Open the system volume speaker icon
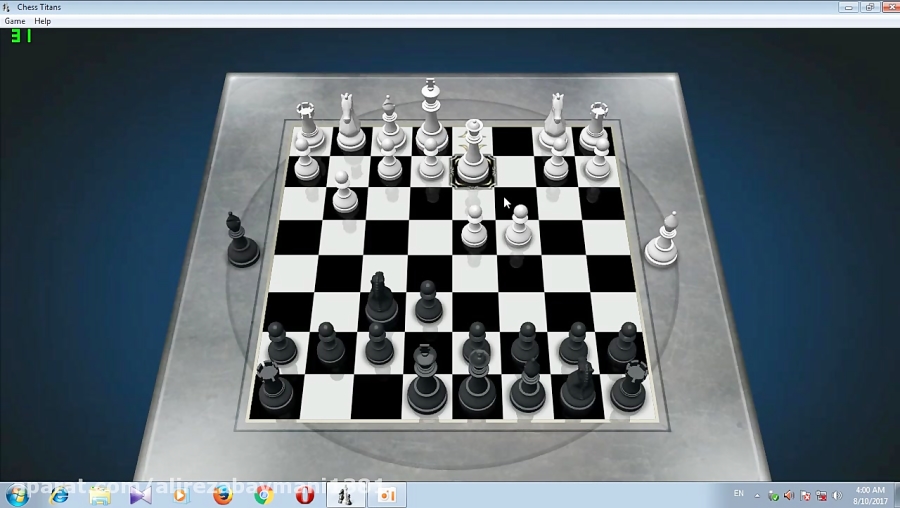 [837, 495]
